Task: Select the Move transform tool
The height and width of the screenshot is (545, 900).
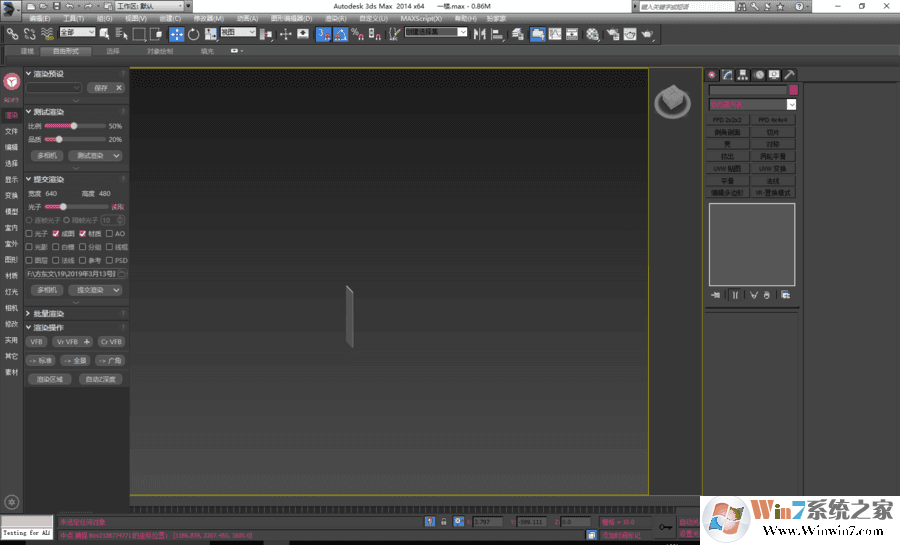Action: [177, 34]
